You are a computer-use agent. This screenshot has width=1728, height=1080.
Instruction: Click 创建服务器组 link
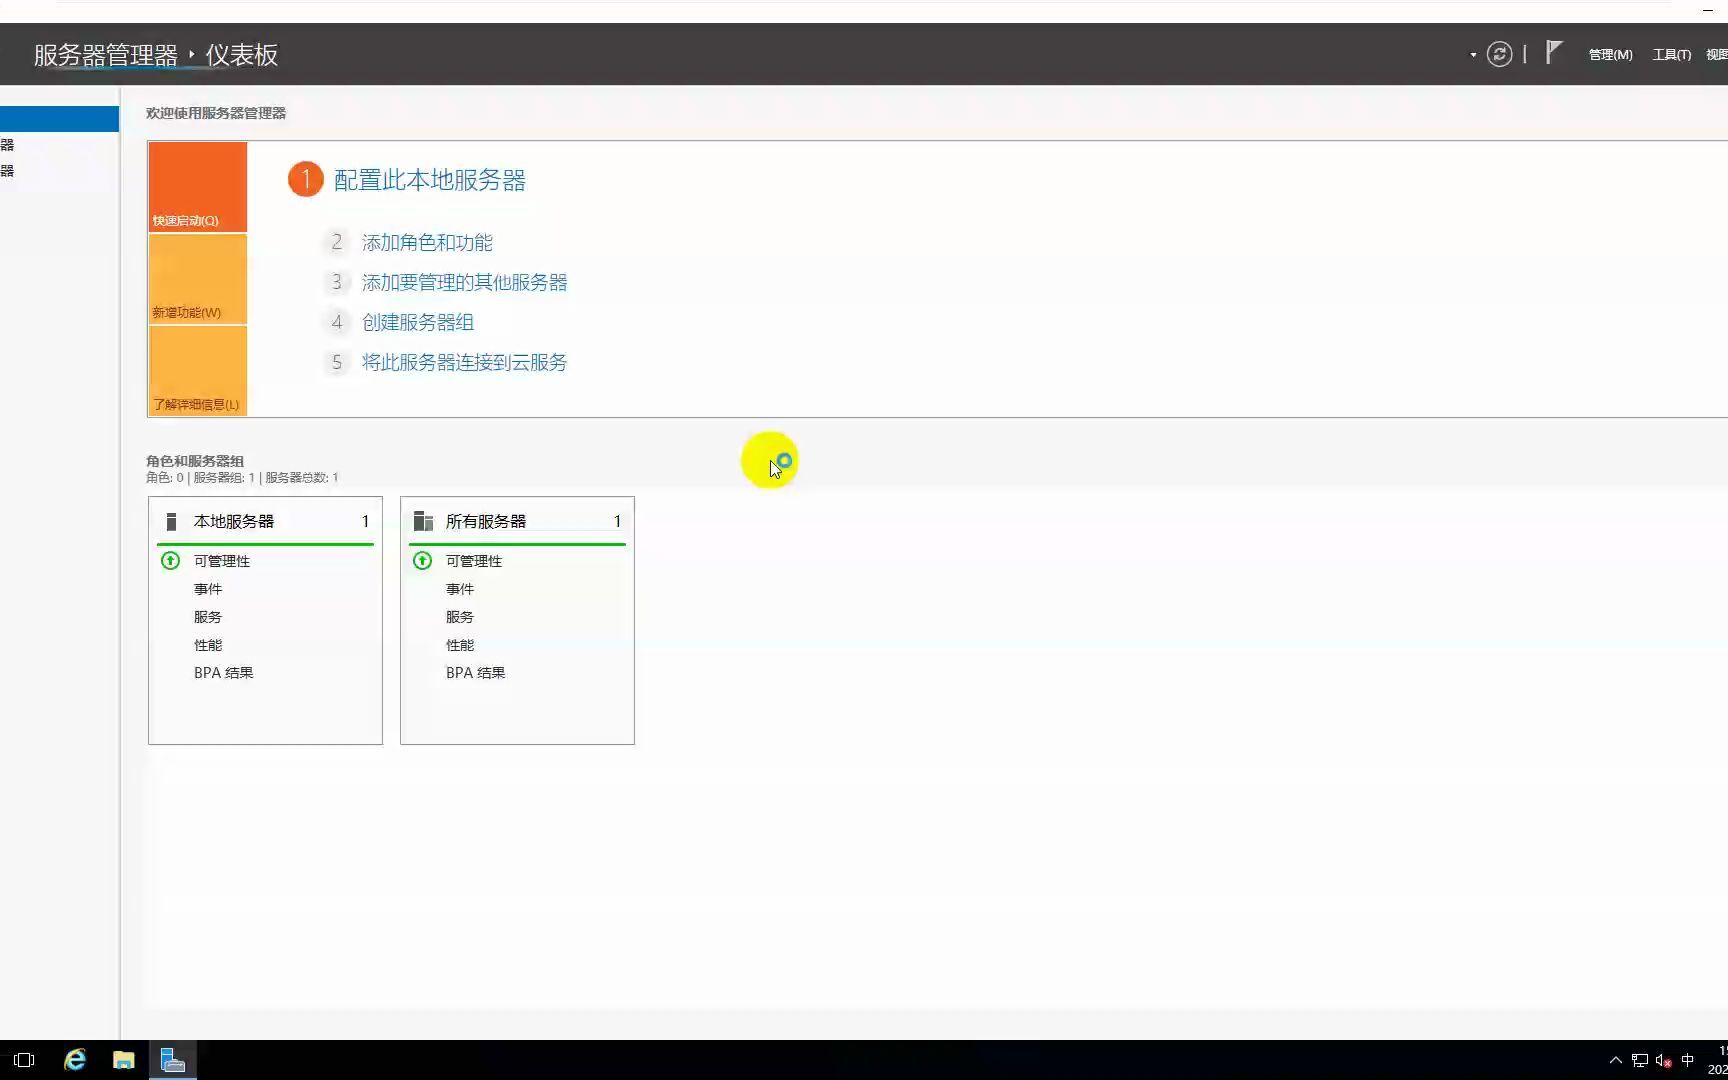[418, 323]
